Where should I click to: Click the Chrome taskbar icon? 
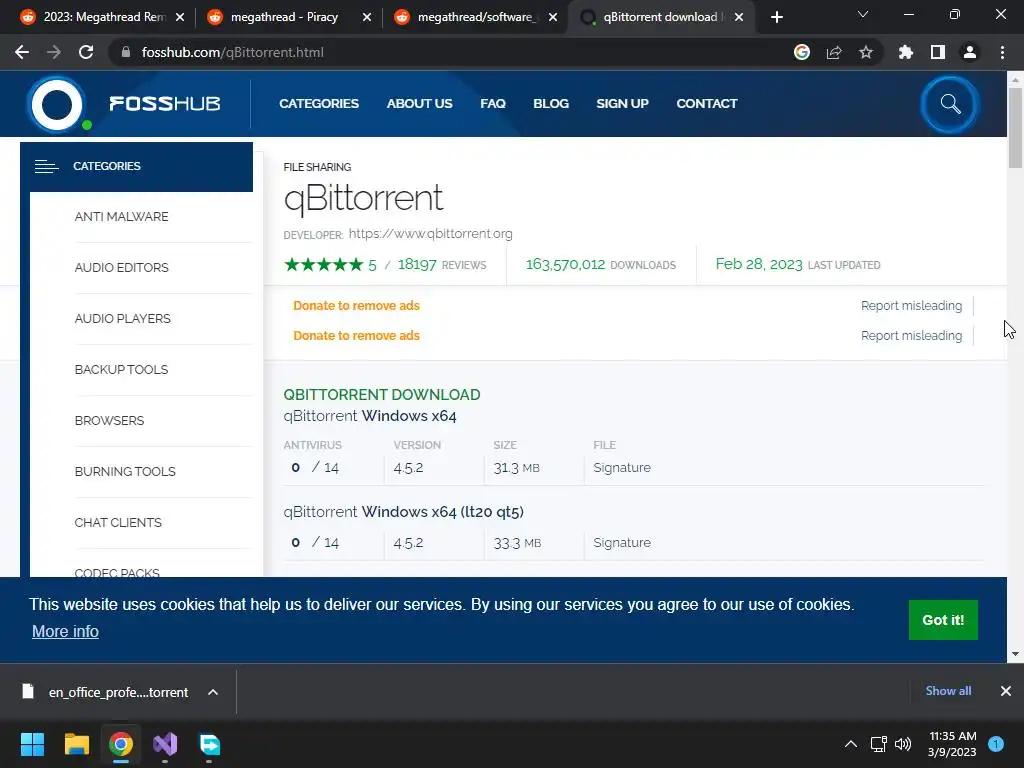[121, 744]
